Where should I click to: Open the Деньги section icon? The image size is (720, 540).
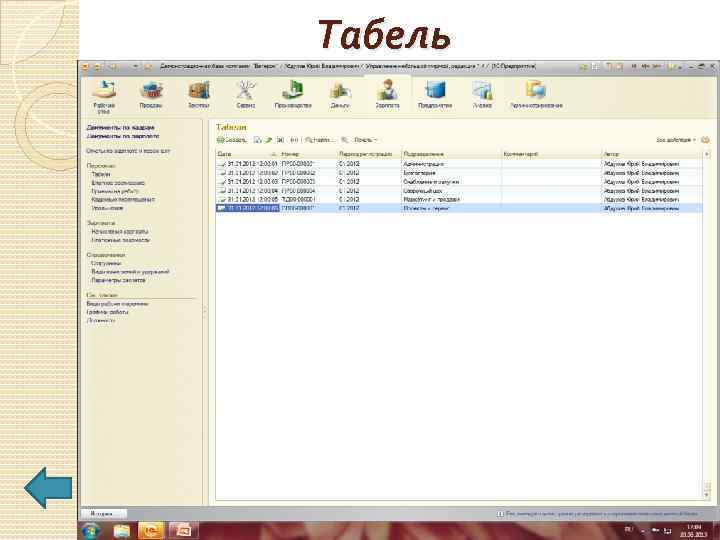click(x=340, y=95)
